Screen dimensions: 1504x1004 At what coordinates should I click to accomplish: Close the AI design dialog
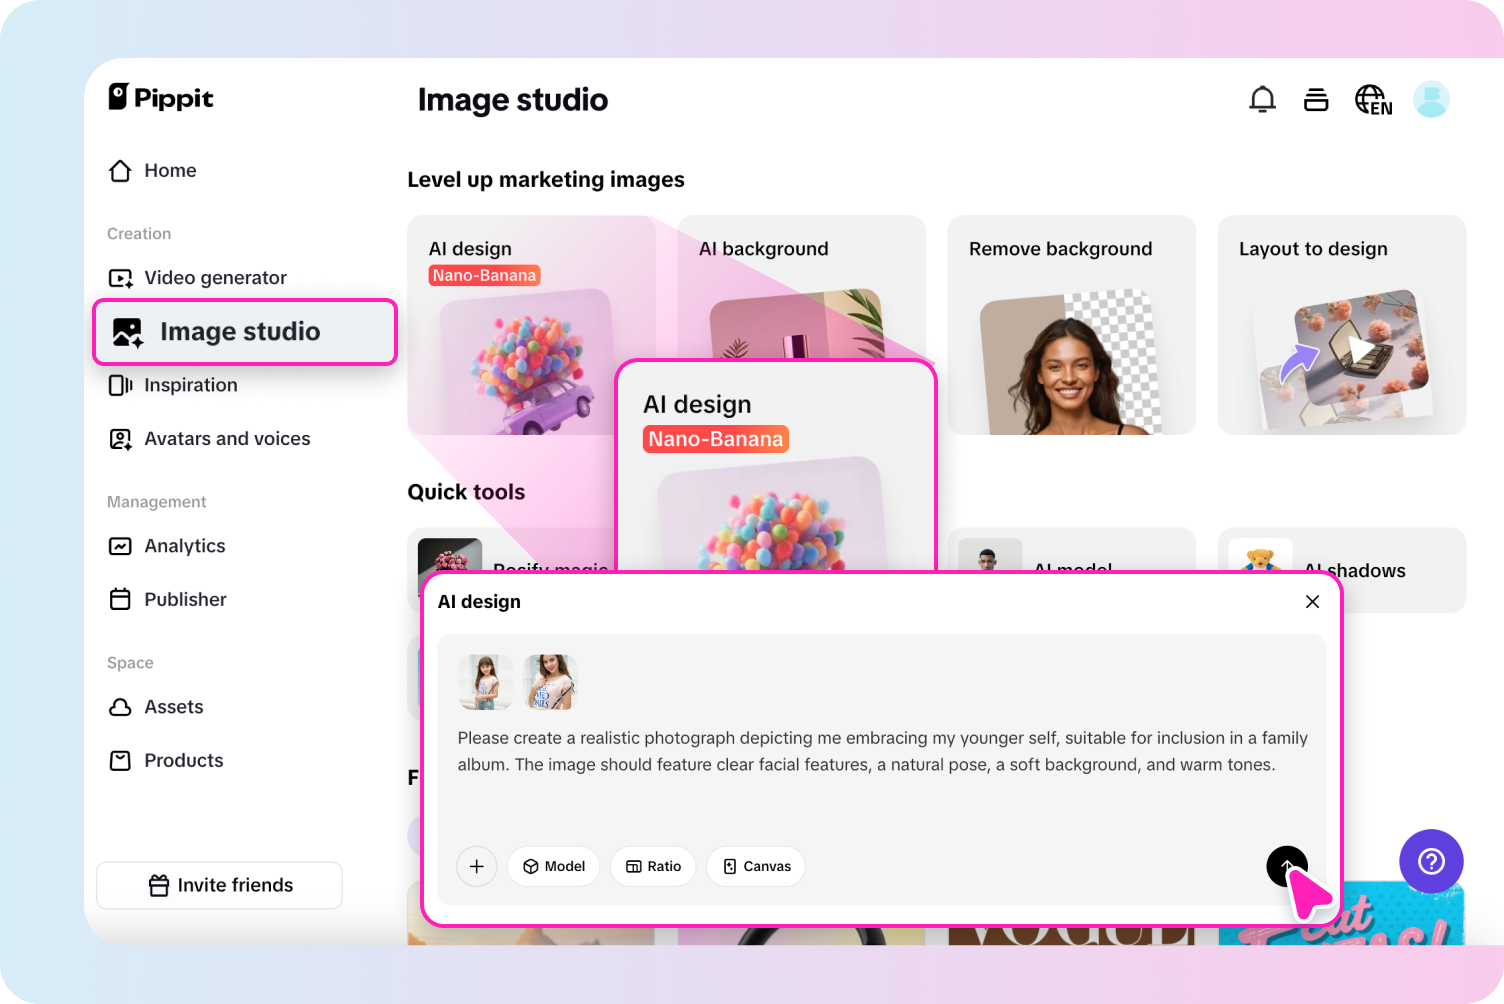(1312, 601)
